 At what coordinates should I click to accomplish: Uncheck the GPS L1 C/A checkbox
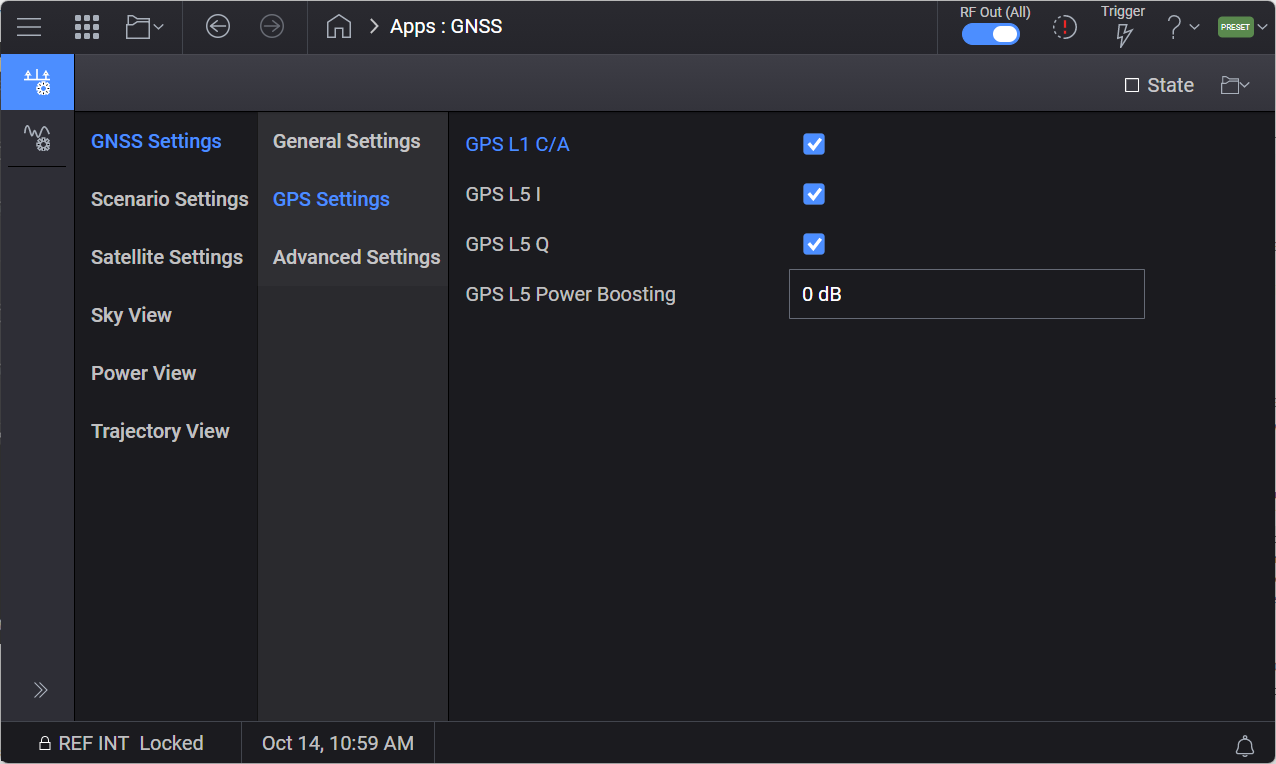[814, 144]
